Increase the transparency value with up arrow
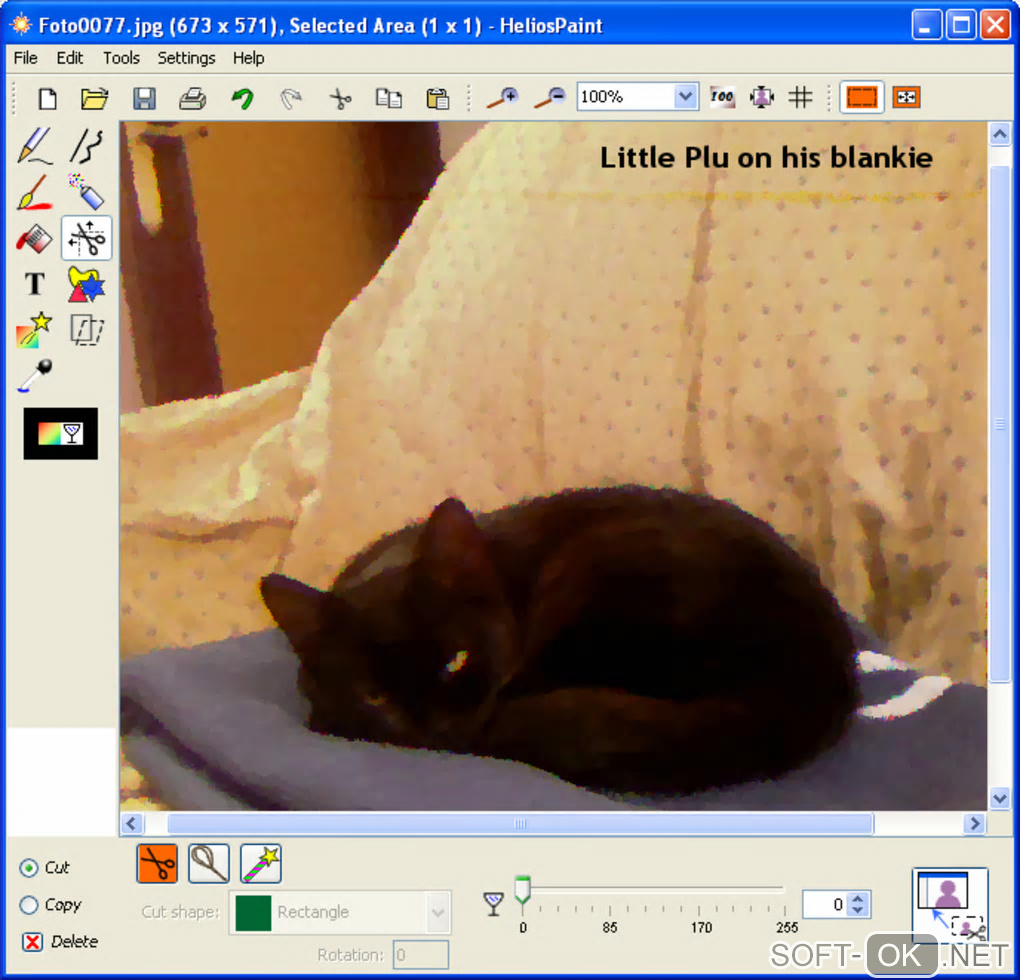Image resolution: width=1020 pixels, height=980 pixels. [x=858, y=899]
